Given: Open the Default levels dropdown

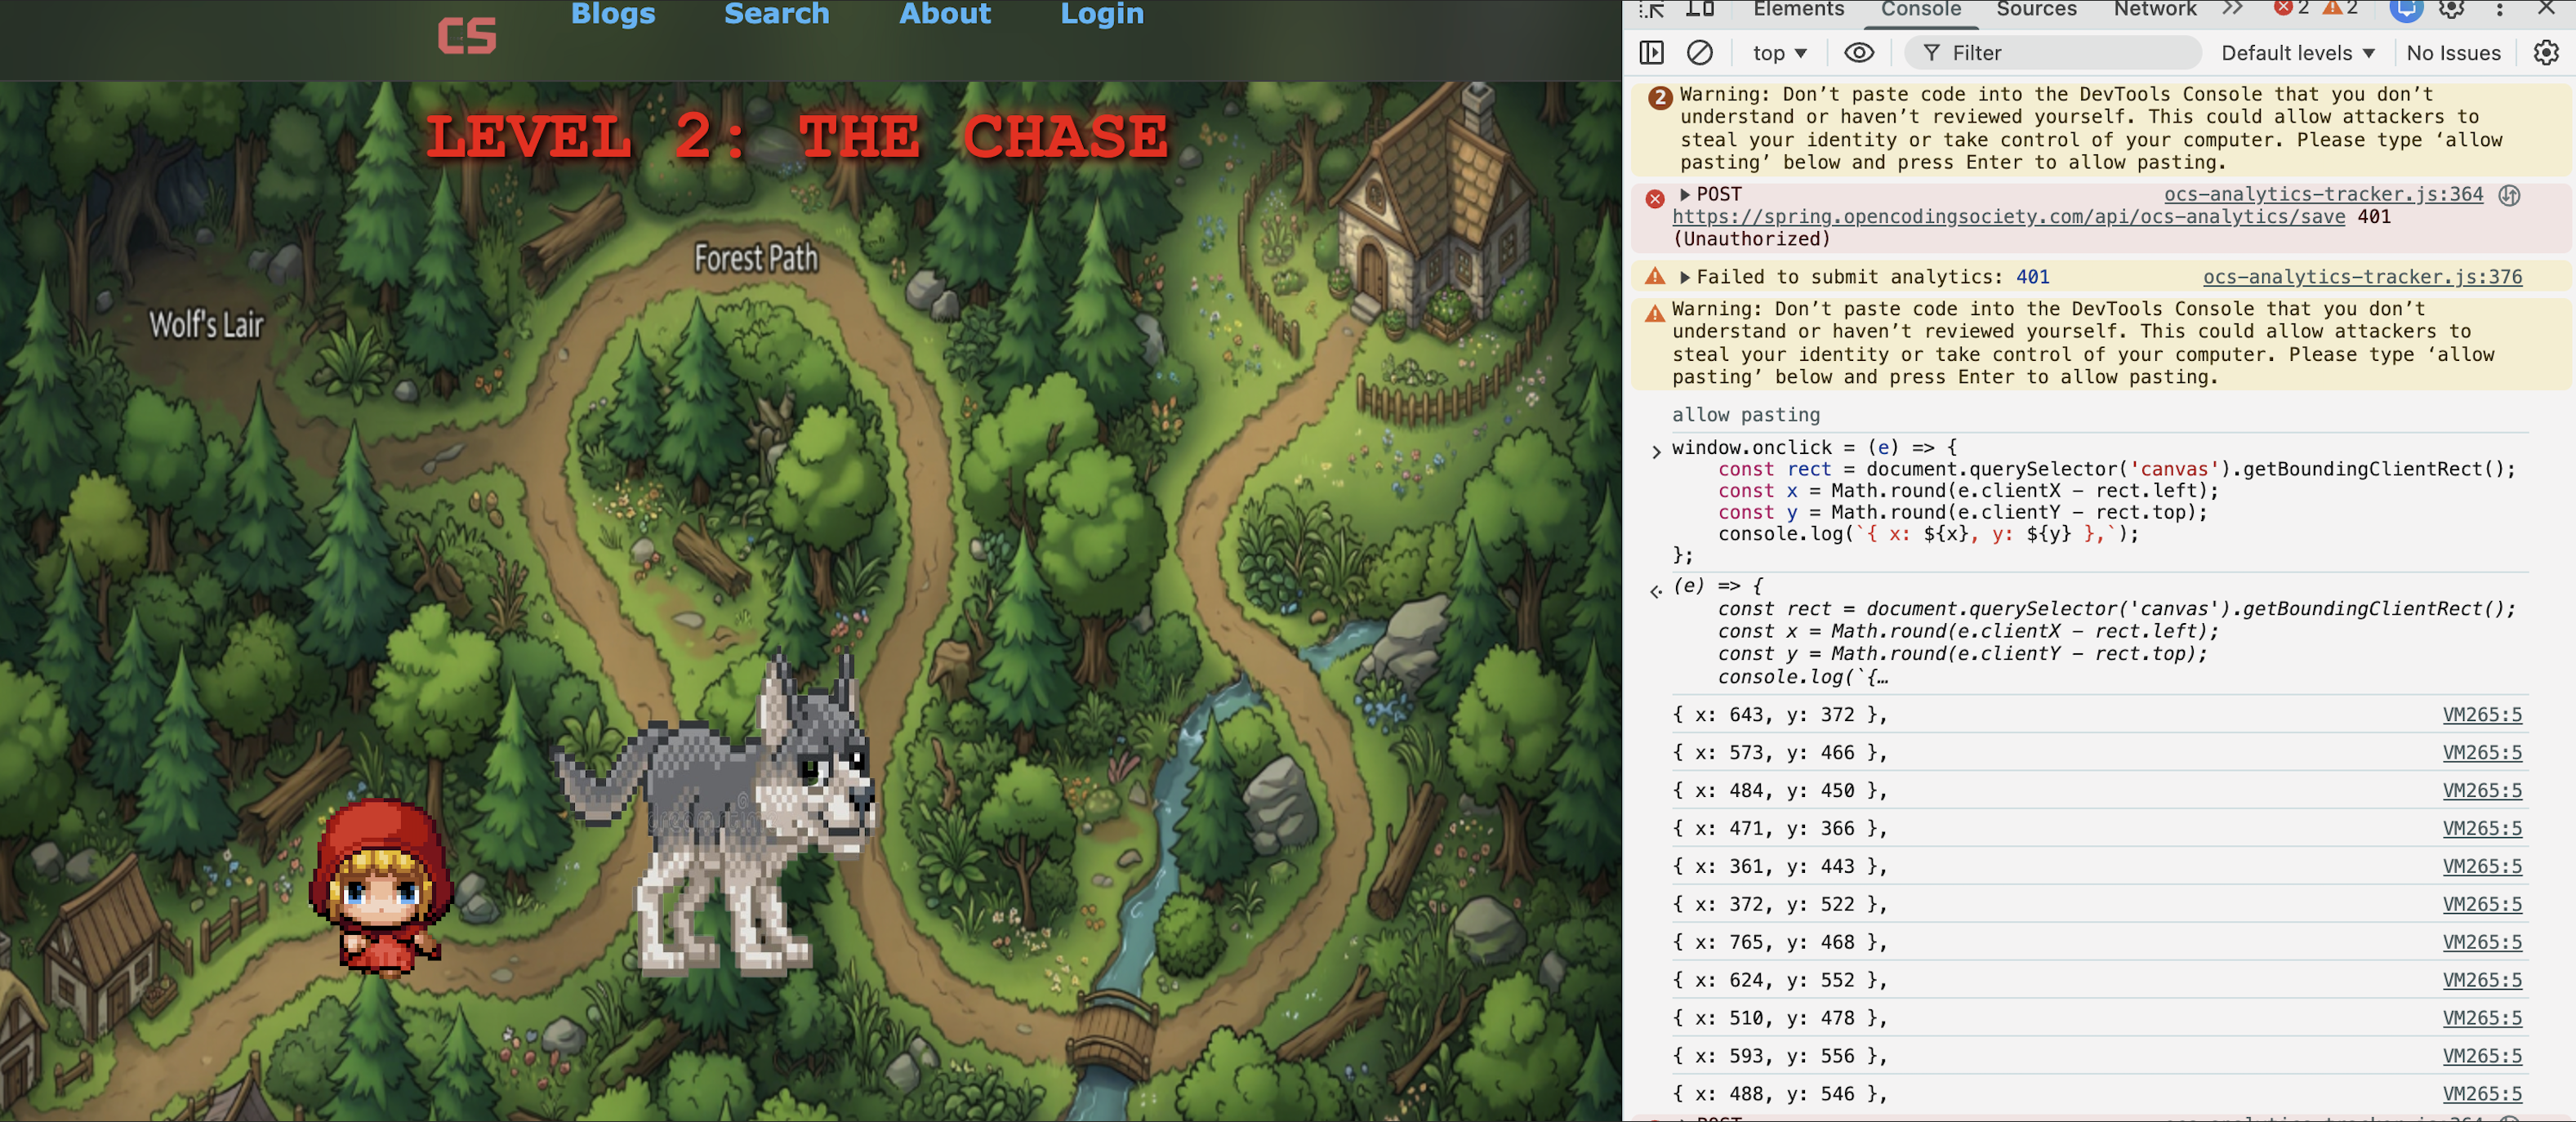Looking at the screenshot, I should (2297, 53).
